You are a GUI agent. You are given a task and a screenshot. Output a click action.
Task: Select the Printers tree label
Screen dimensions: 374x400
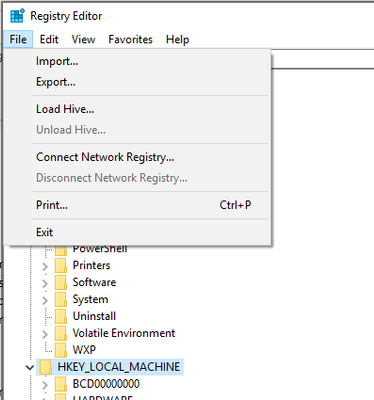pos(91,265)
